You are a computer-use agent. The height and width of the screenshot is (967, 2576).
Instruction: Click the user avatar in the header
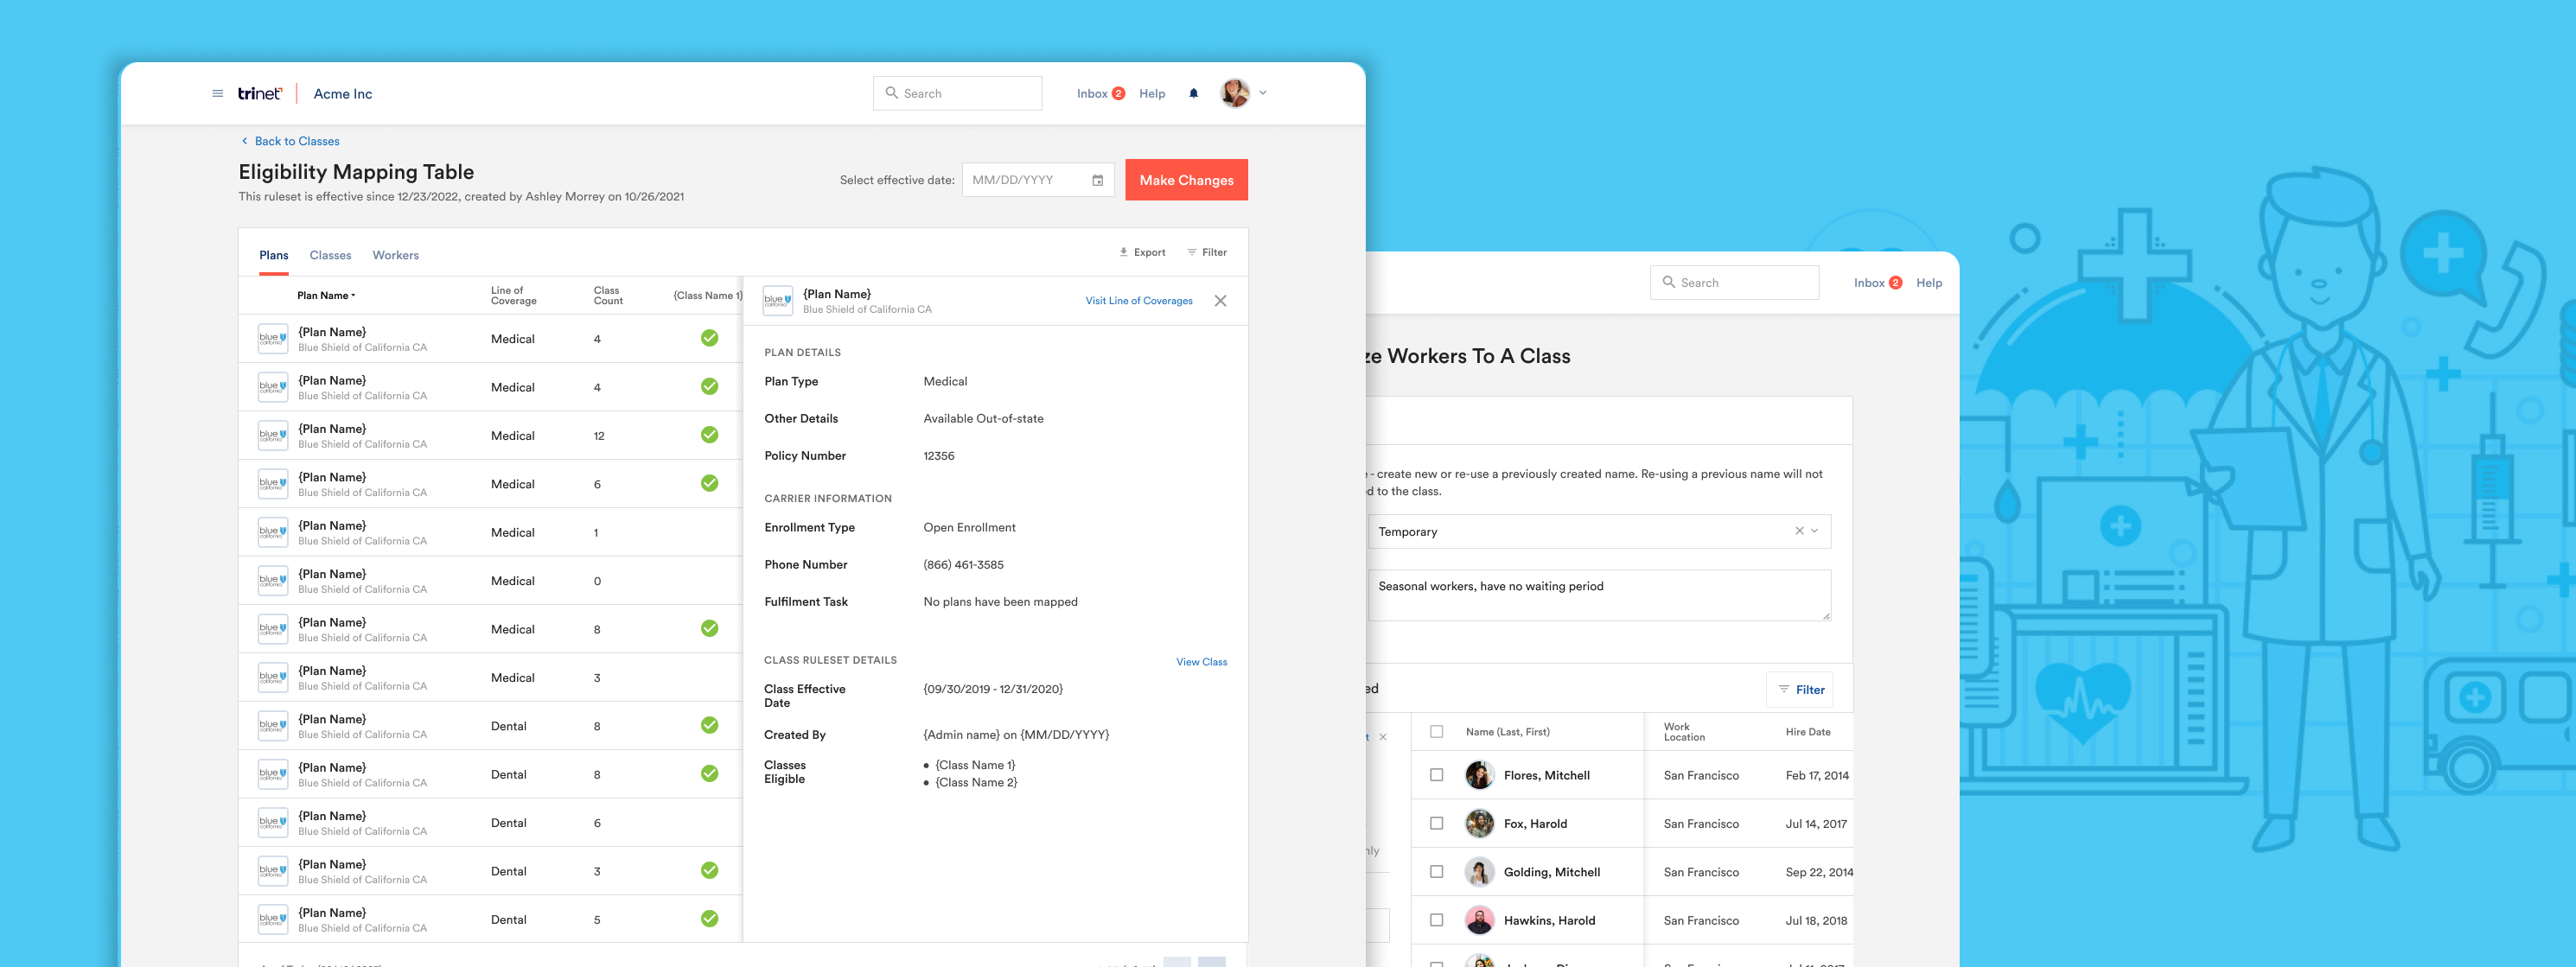point(1235,93)
